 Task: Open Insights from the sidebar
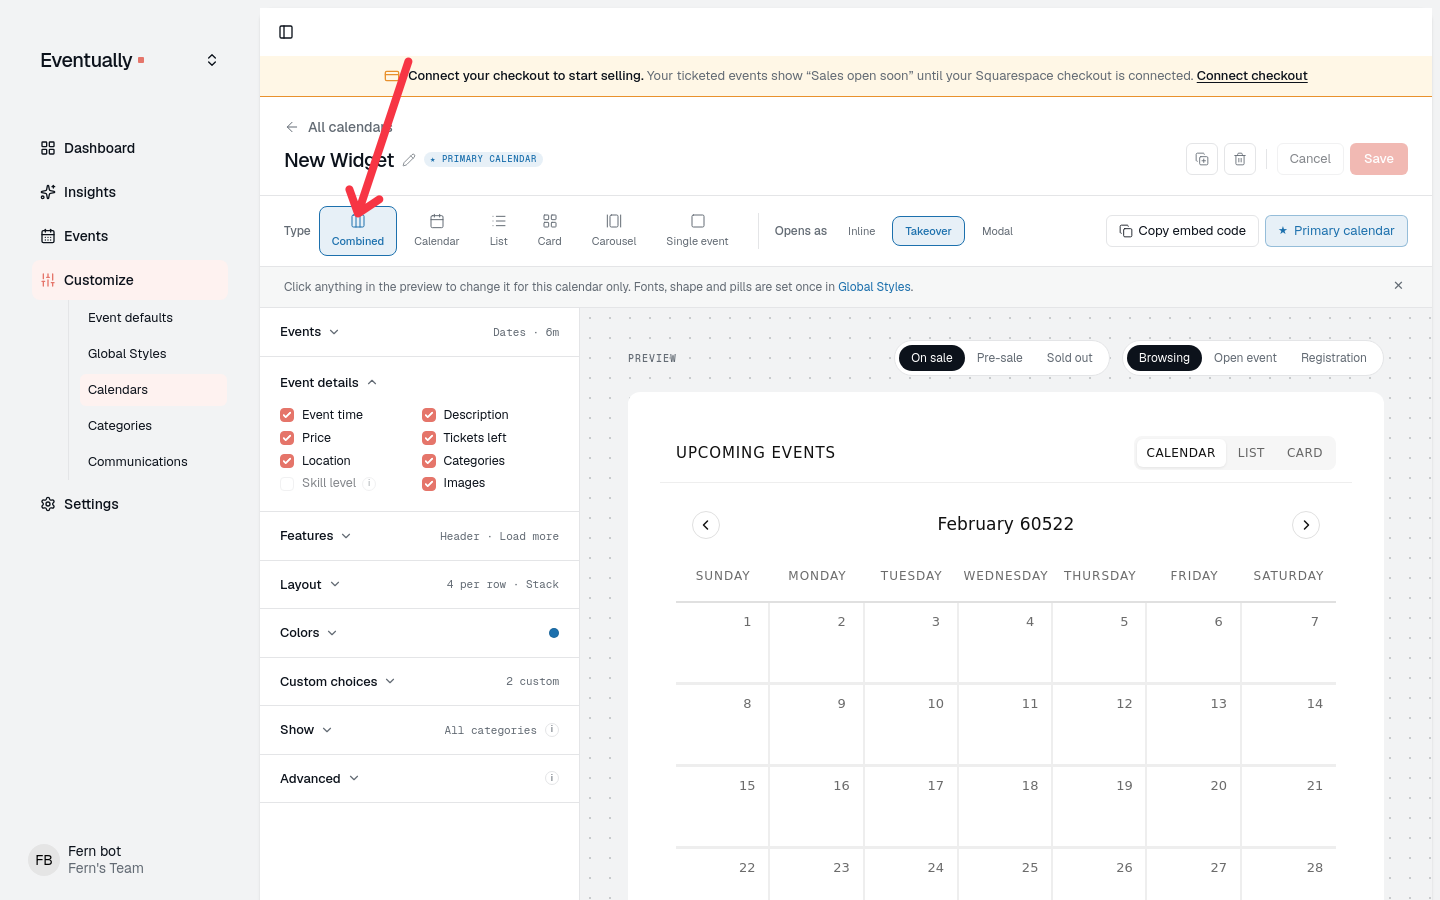[130, 192]
